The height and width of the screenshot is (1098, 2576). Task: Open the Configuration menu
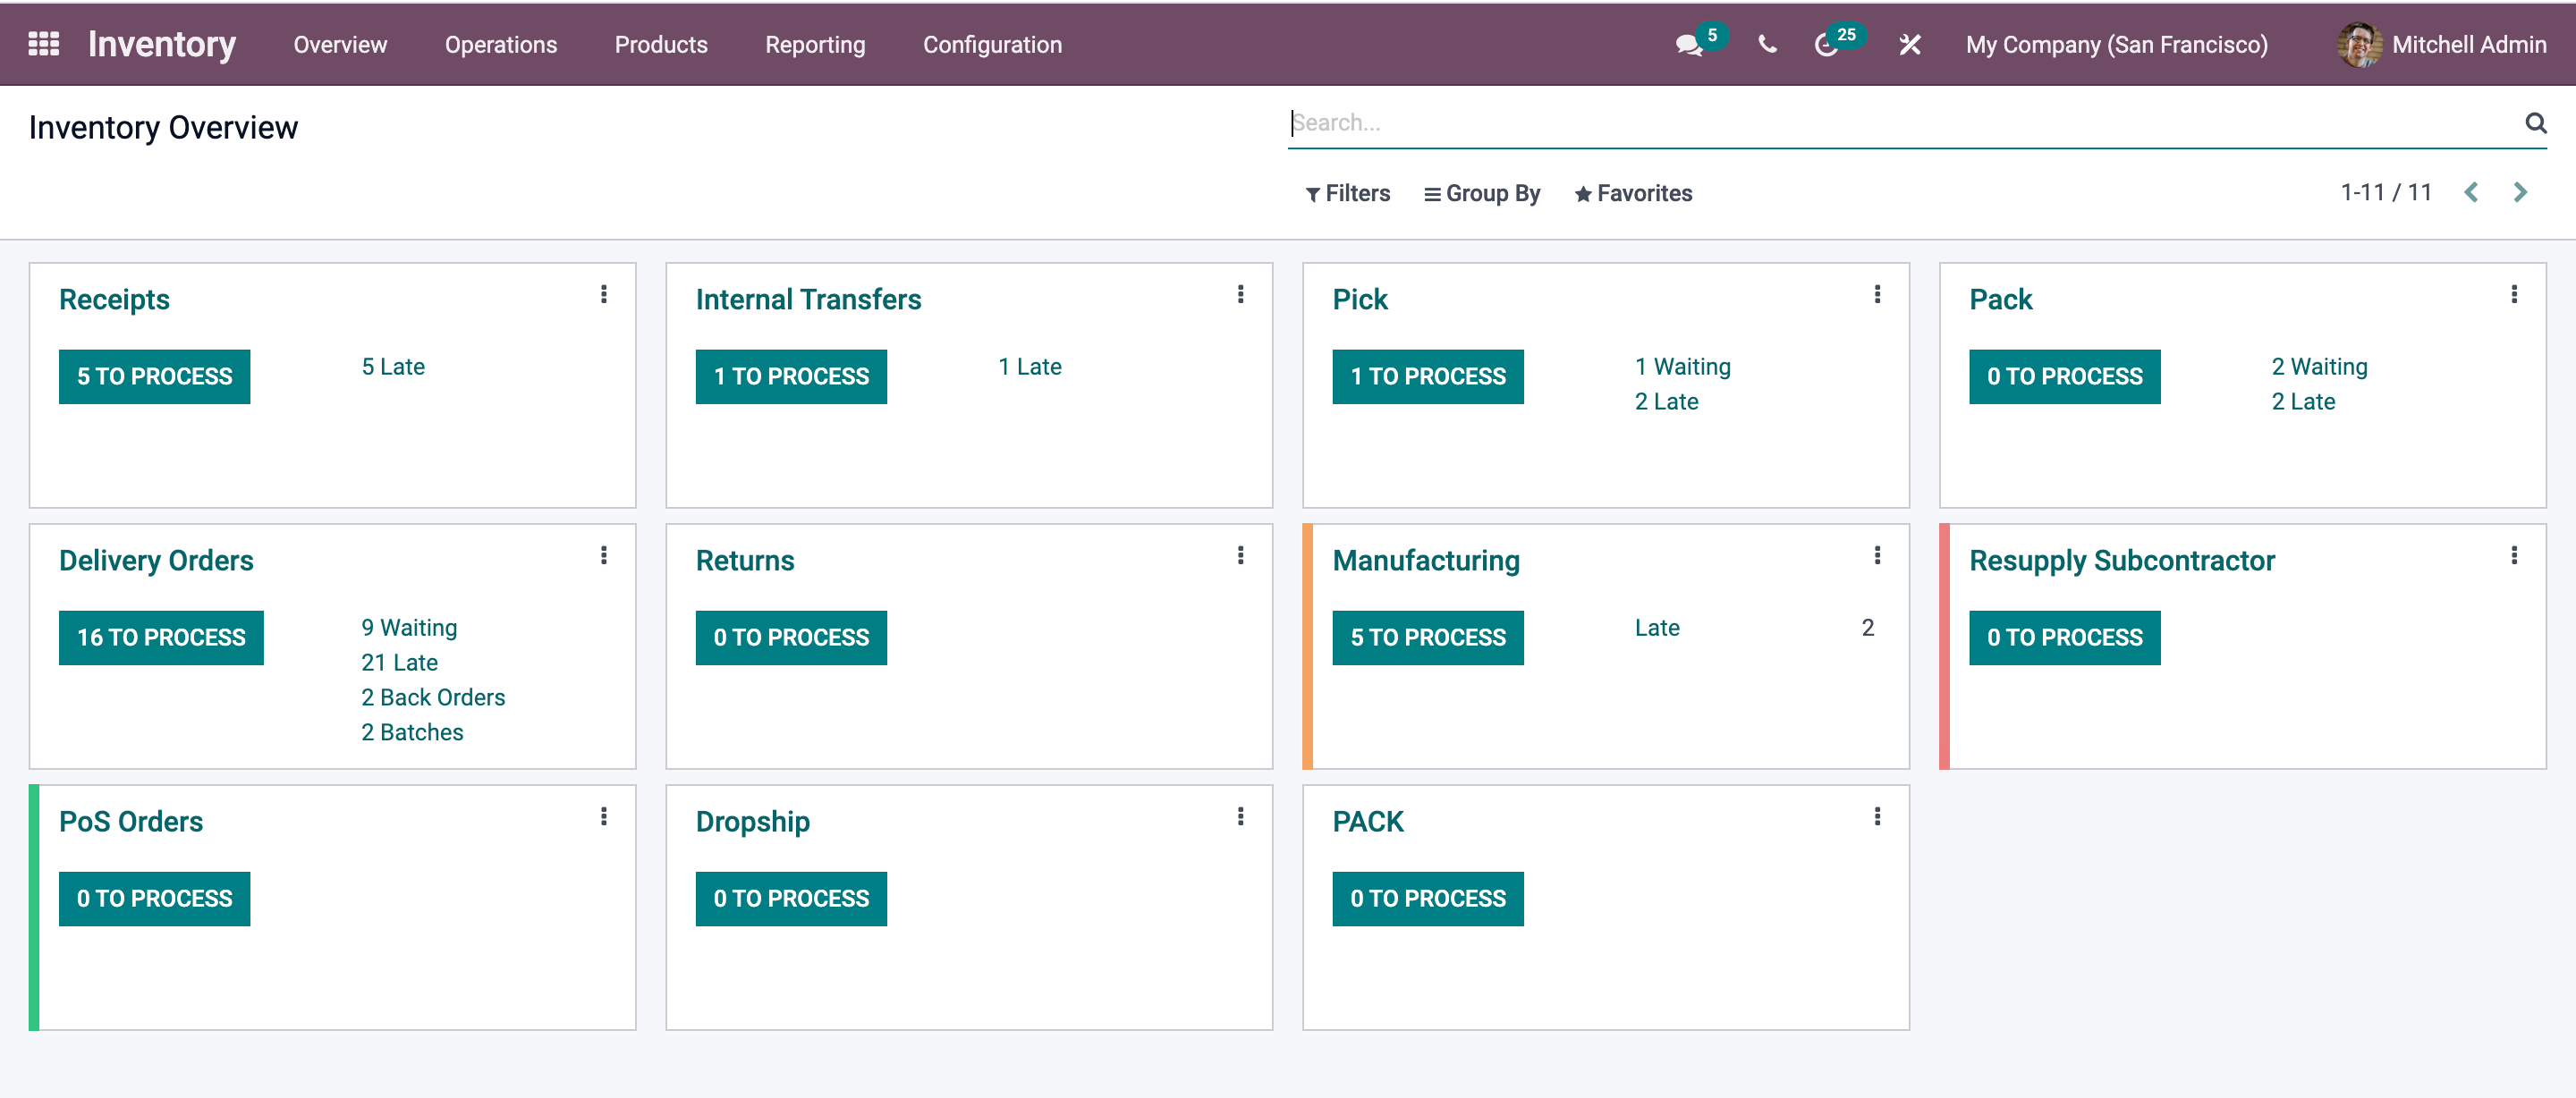click(991, 45)
